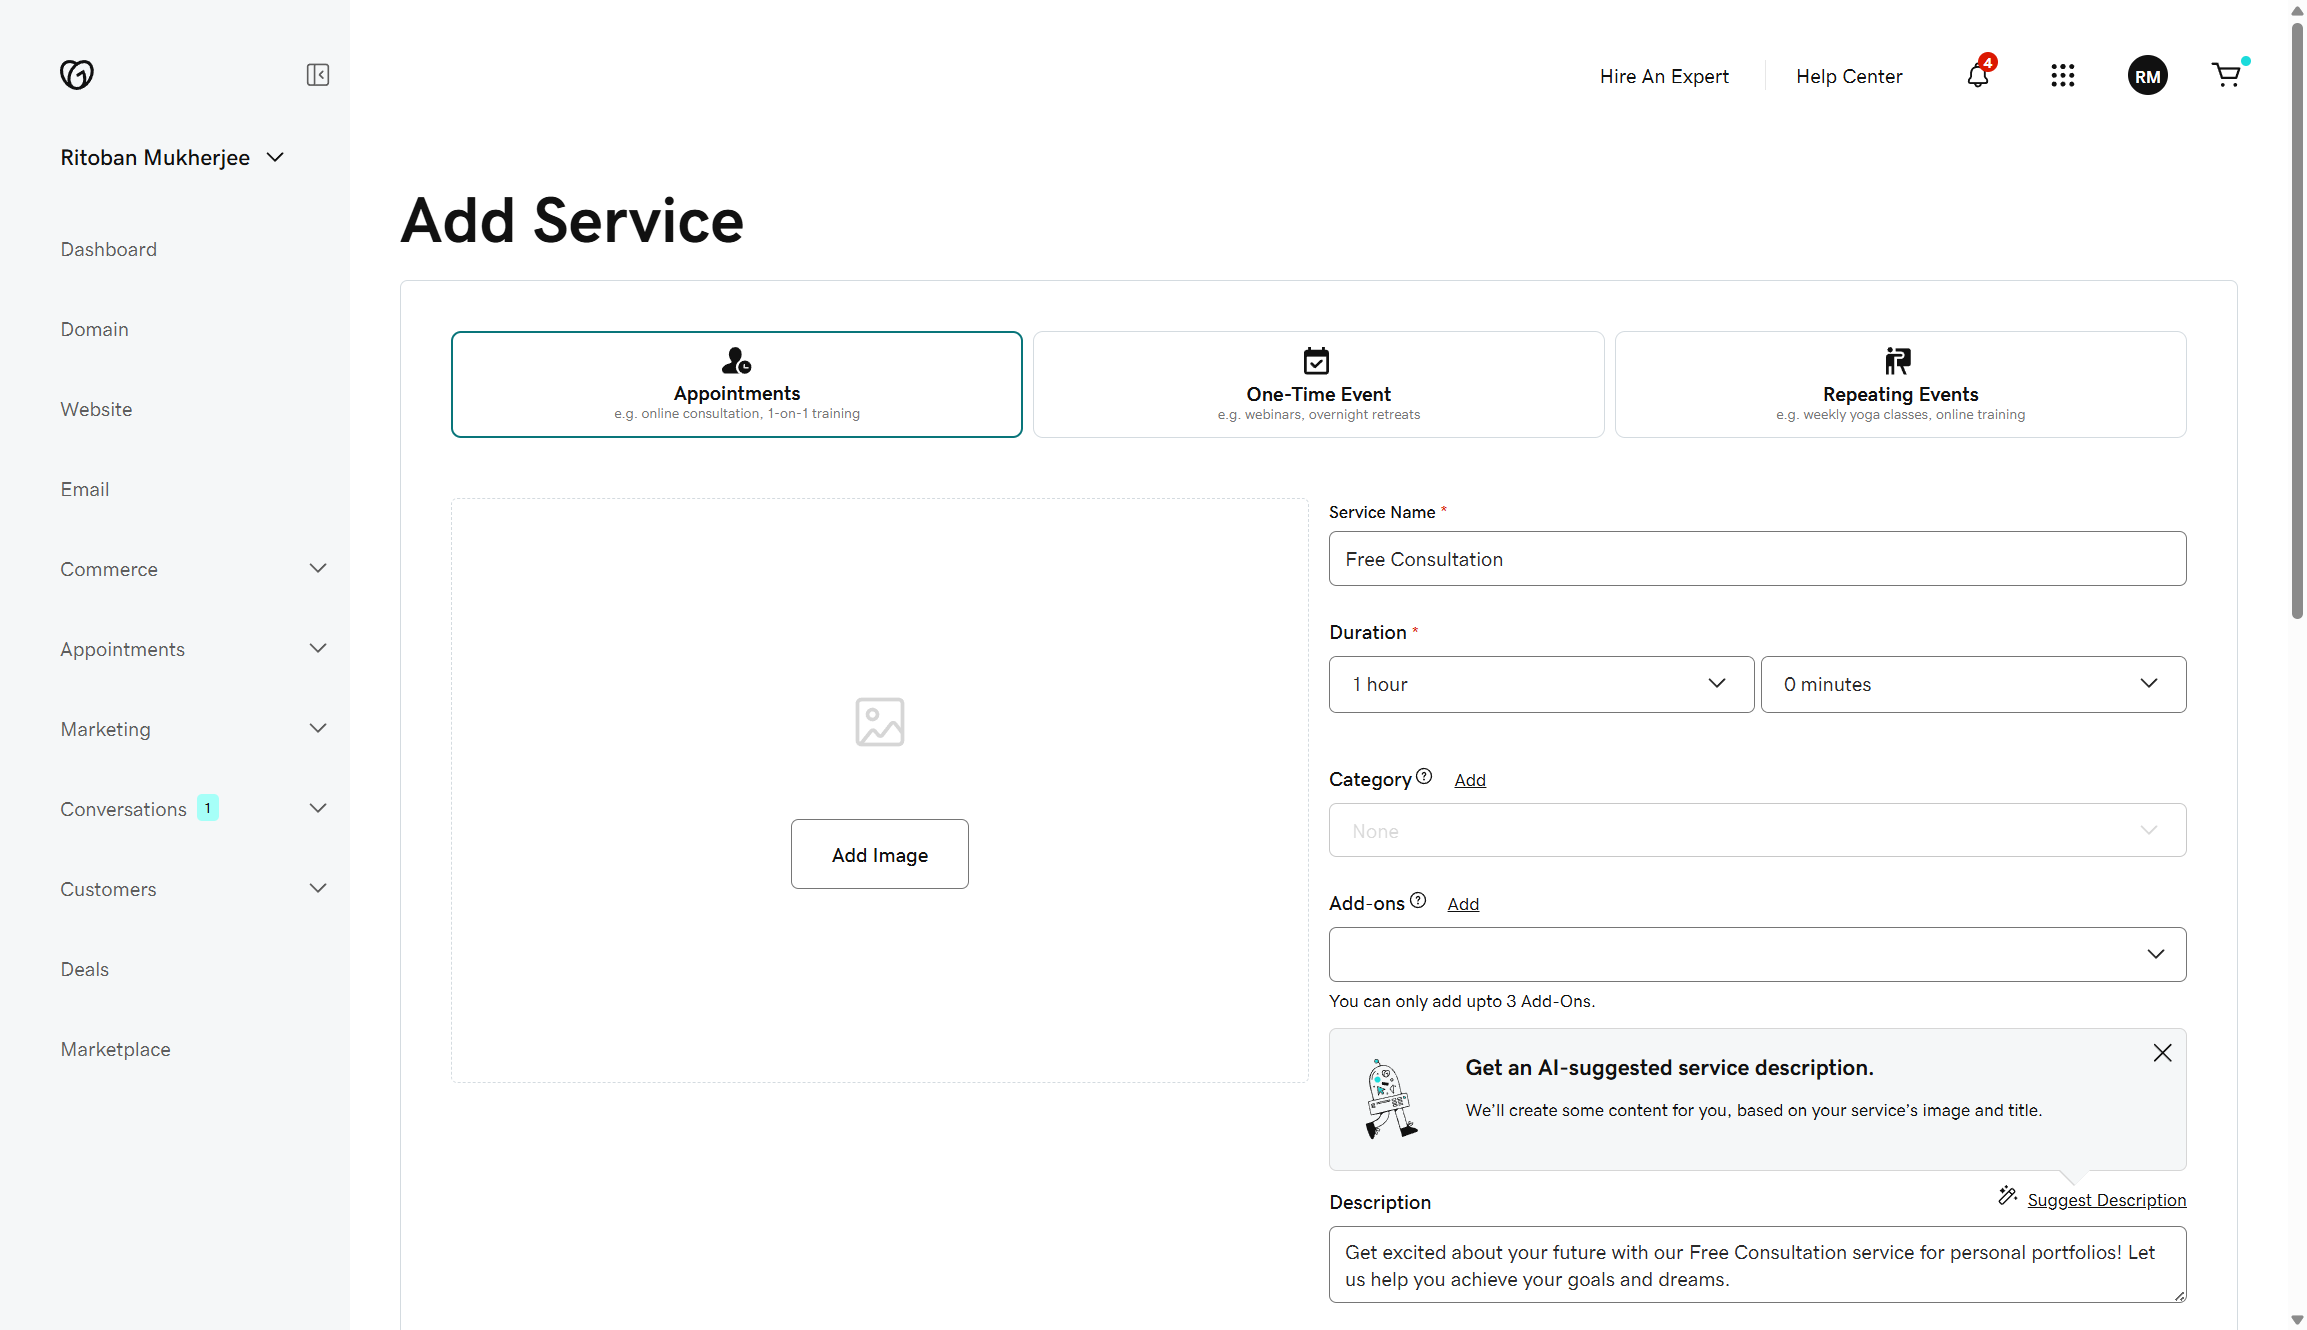The width and height of the screenshot is (2307, 1330).
Task: Open the 0 minutes dropdown
Action: tap(1973, 684)
